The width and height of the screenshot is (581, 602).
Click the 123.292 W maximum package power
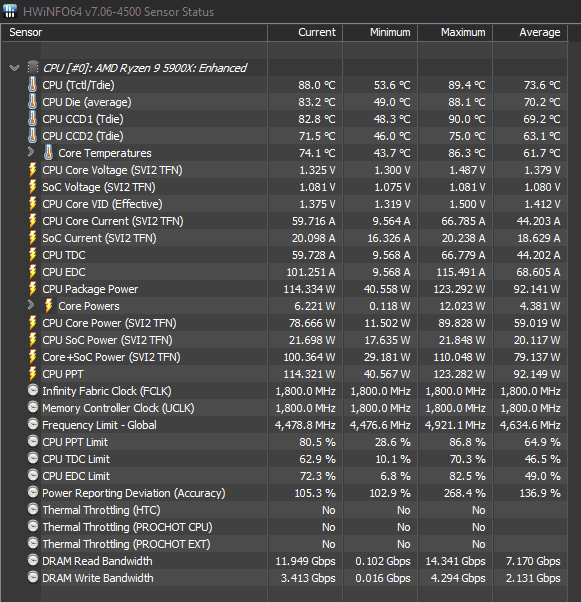pyautogui.click(x=459, y=289)
